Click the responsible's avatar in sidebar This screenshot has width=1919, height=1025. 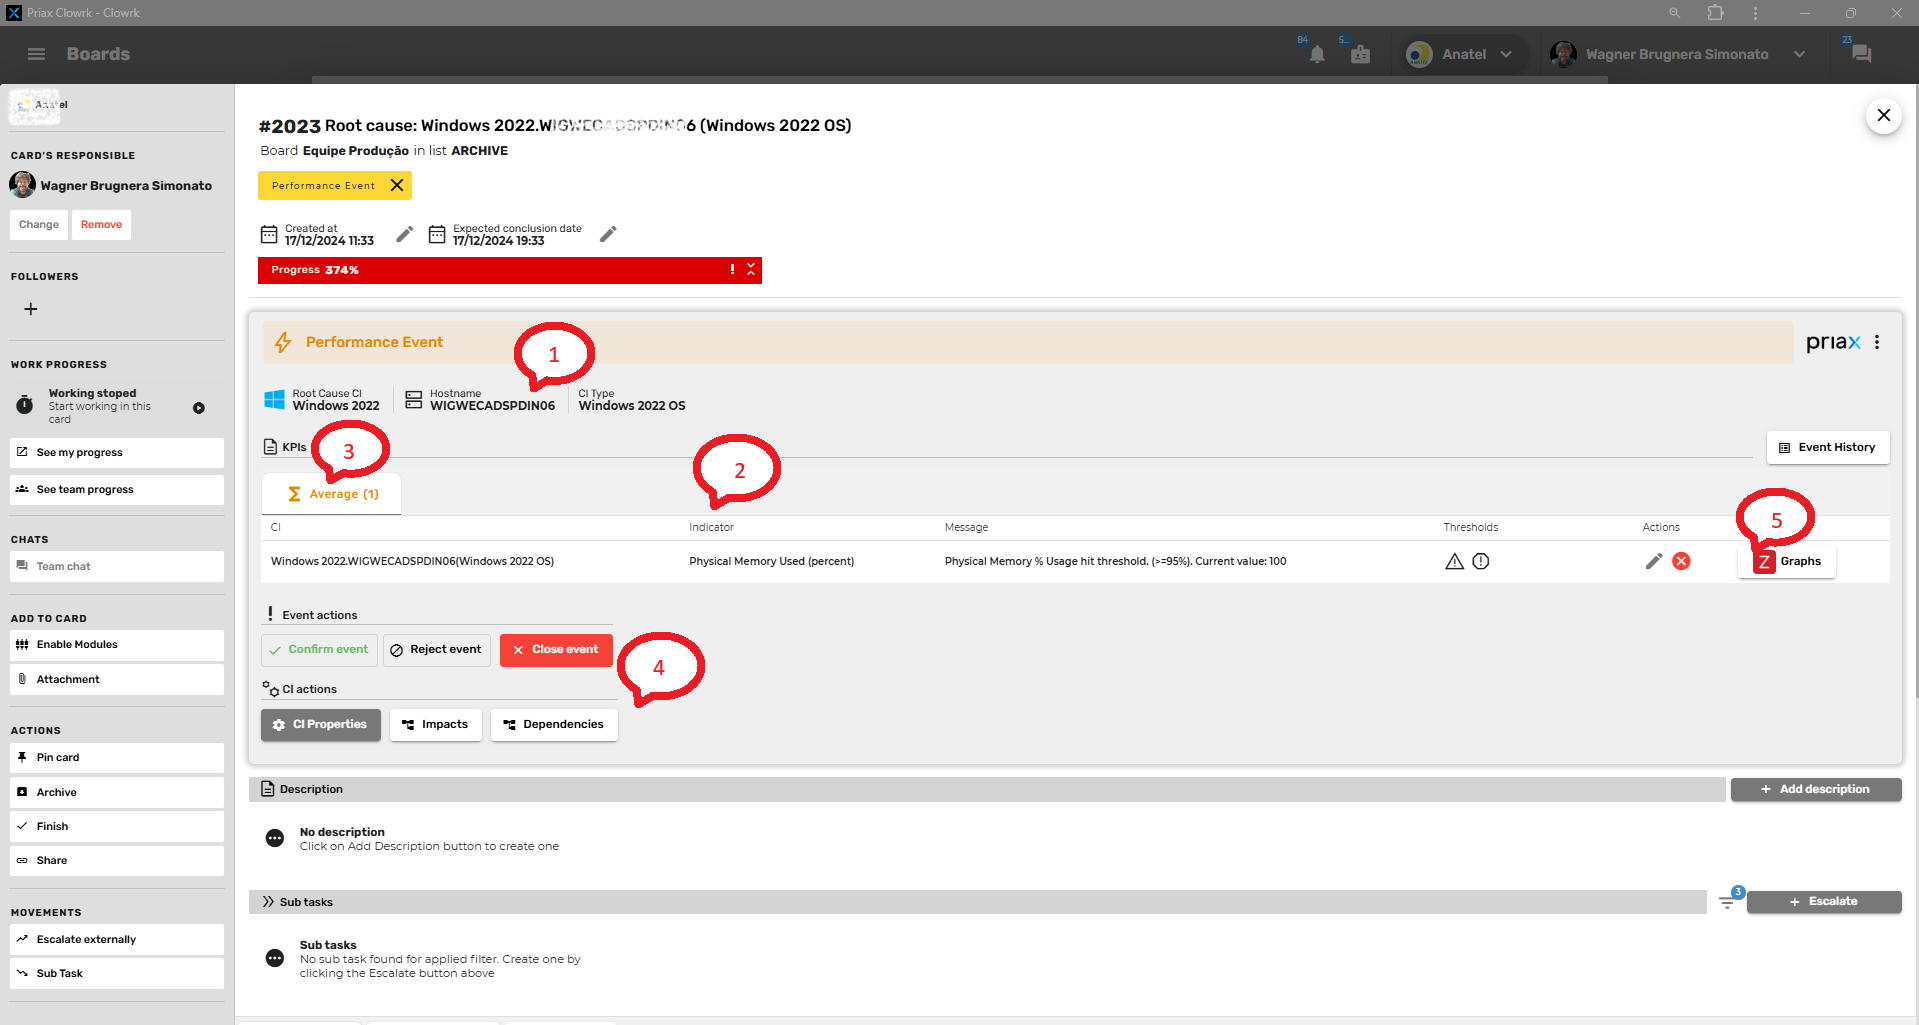tap(23, 185)
